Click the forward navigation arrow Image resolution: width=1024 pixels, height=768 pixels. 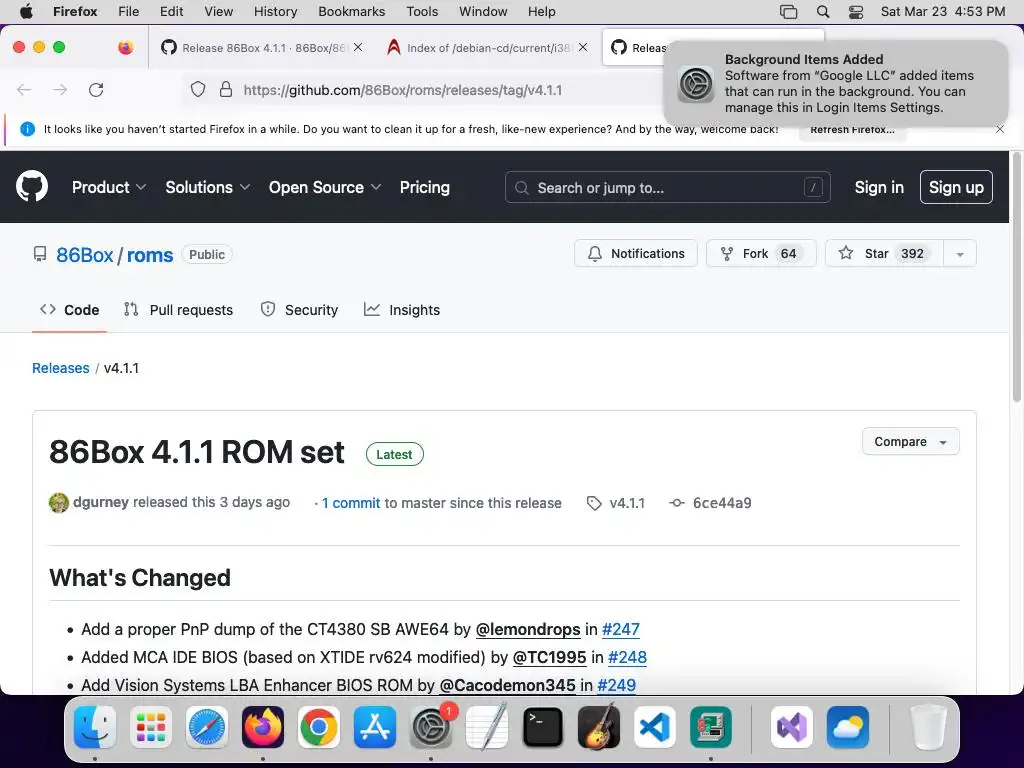tap(60, 90)
